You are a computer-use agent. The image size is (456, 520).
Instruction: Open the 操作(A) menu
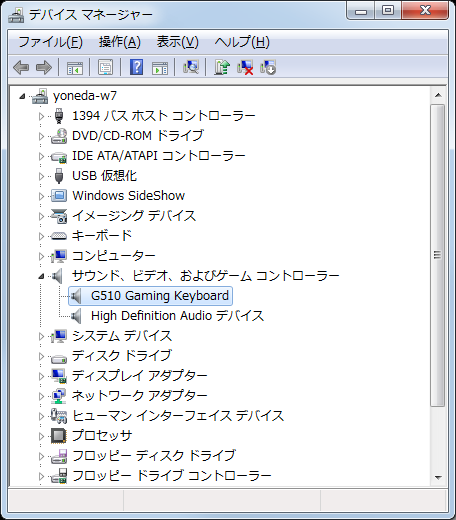(x=120, y=42)
